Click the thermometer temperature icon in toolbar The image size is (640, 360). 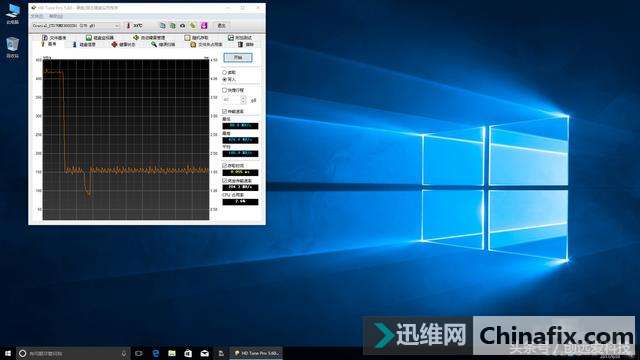[x=128, y=26]
